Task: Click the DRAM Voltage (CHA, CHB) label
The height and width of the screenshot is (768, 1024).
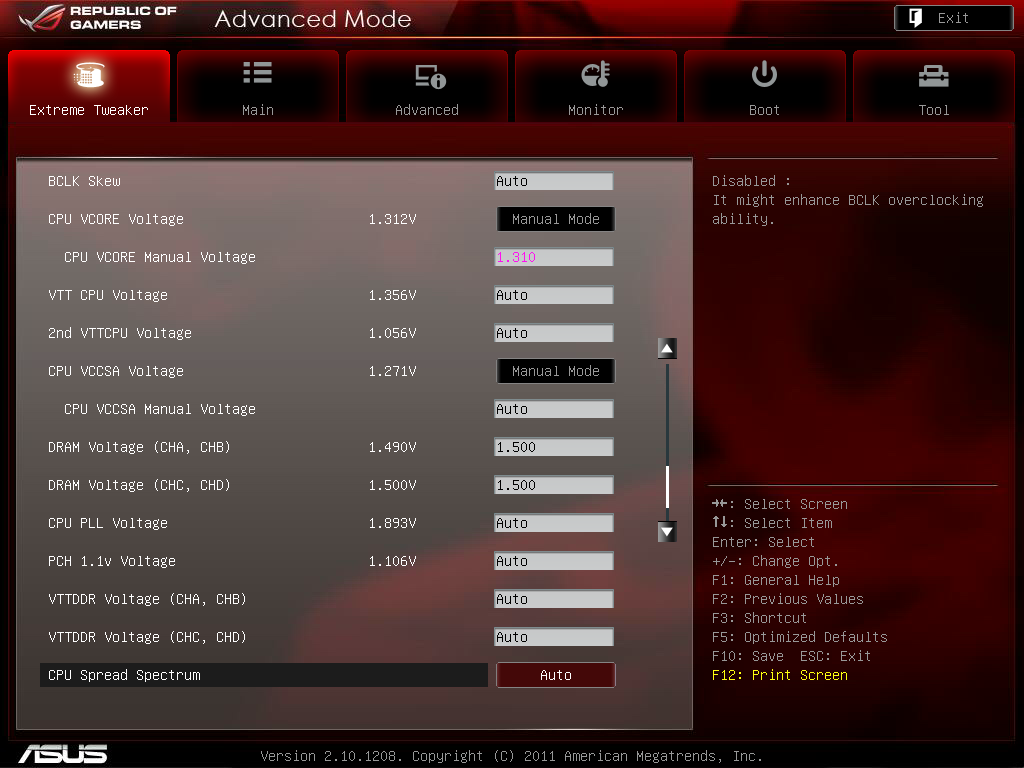Action: tap(139, 447)
